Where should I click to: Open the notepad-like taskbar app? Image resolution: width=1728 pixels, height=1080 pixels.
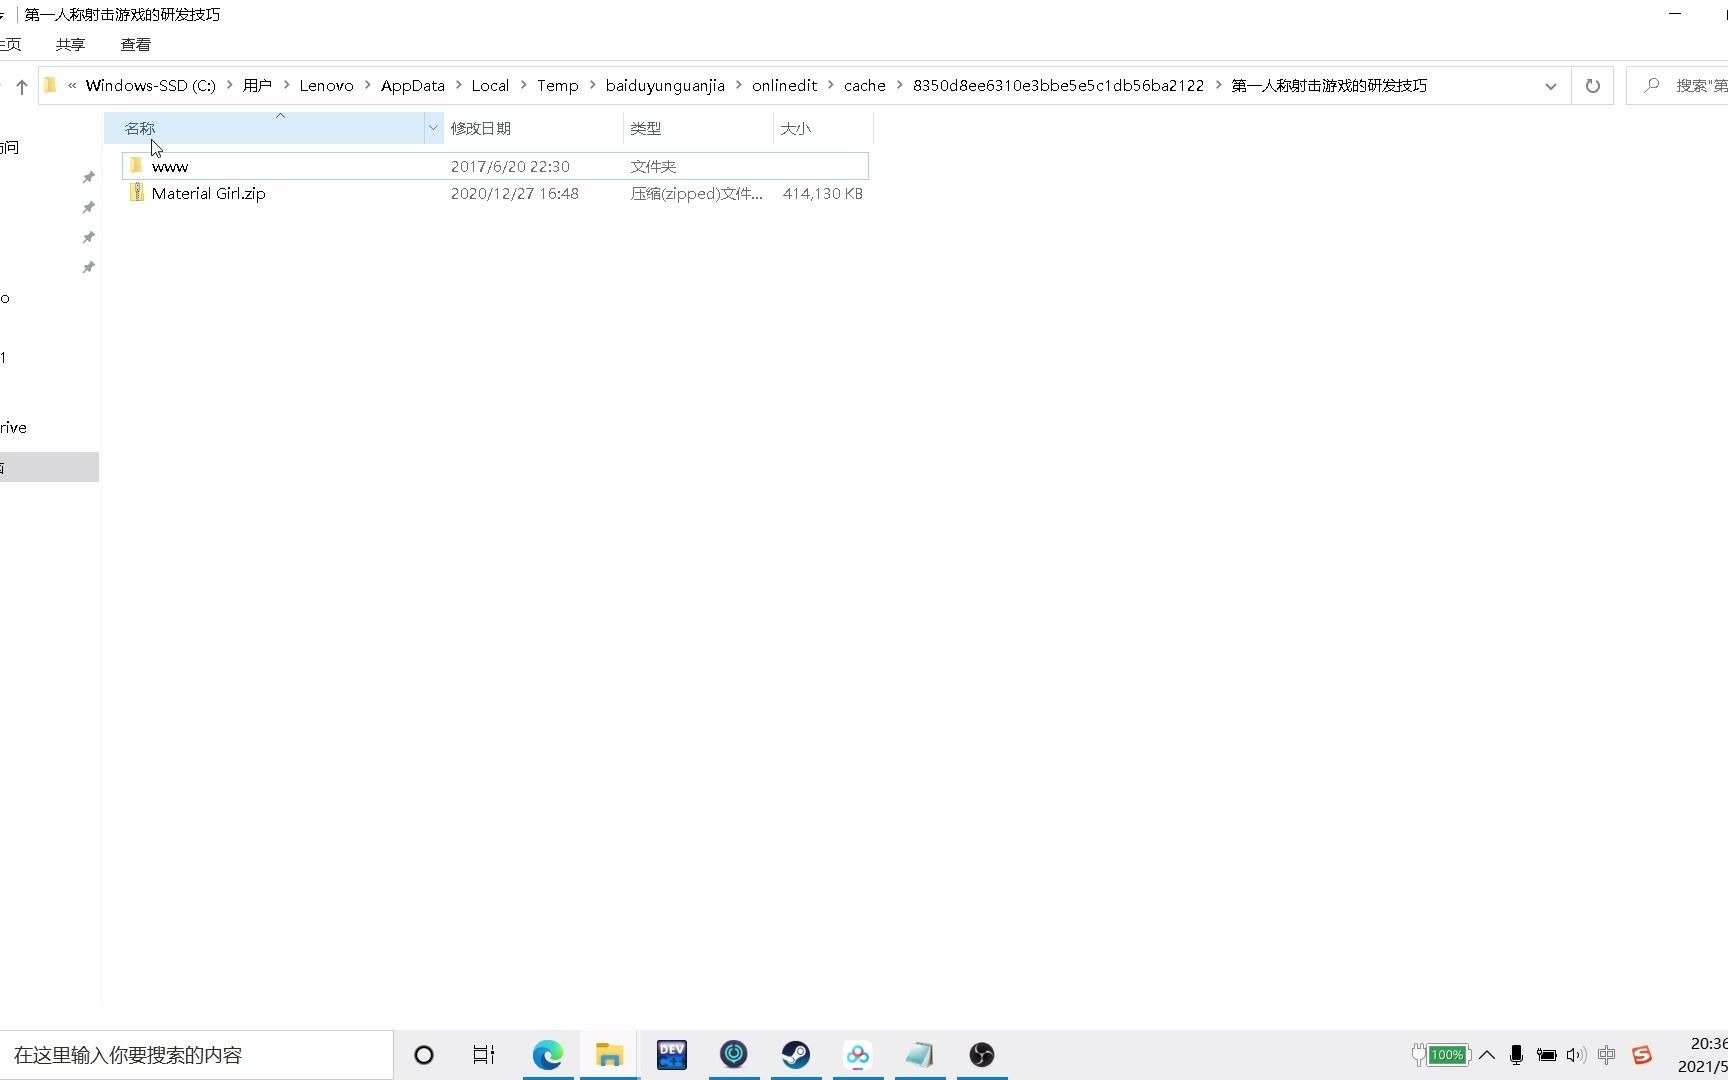[920, 1055]
